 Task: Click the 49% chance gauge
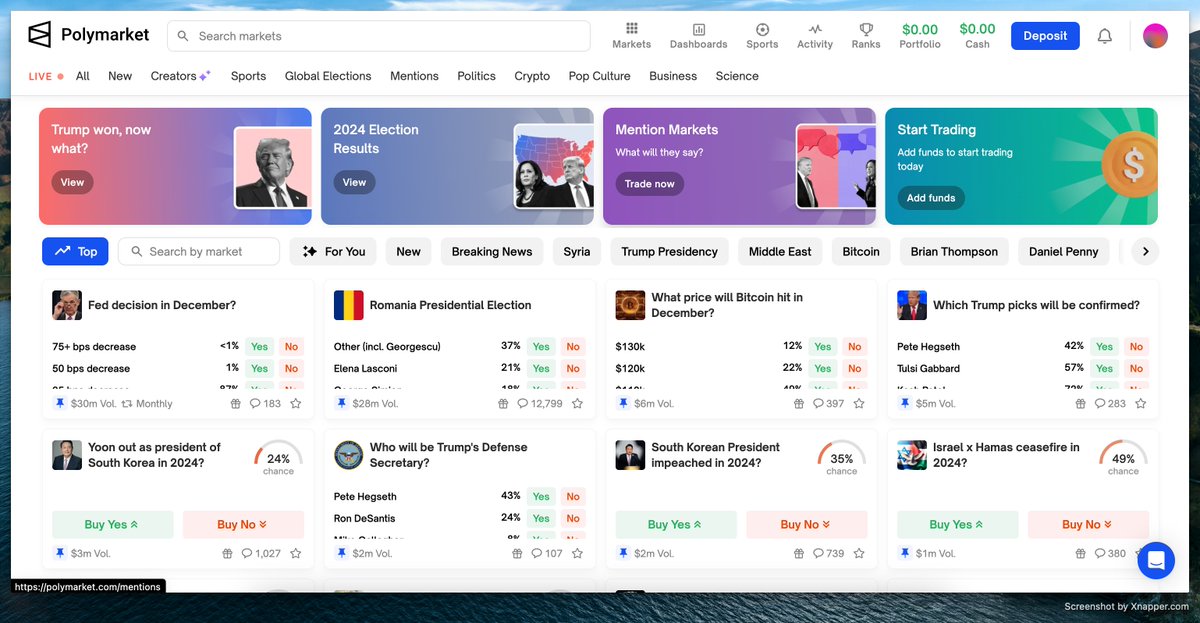pyautogui.click(x=1123, y=458)
